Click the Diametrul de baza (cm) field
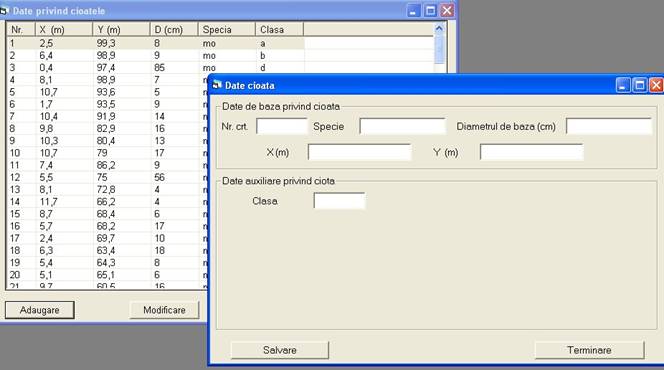 [609, 126]
